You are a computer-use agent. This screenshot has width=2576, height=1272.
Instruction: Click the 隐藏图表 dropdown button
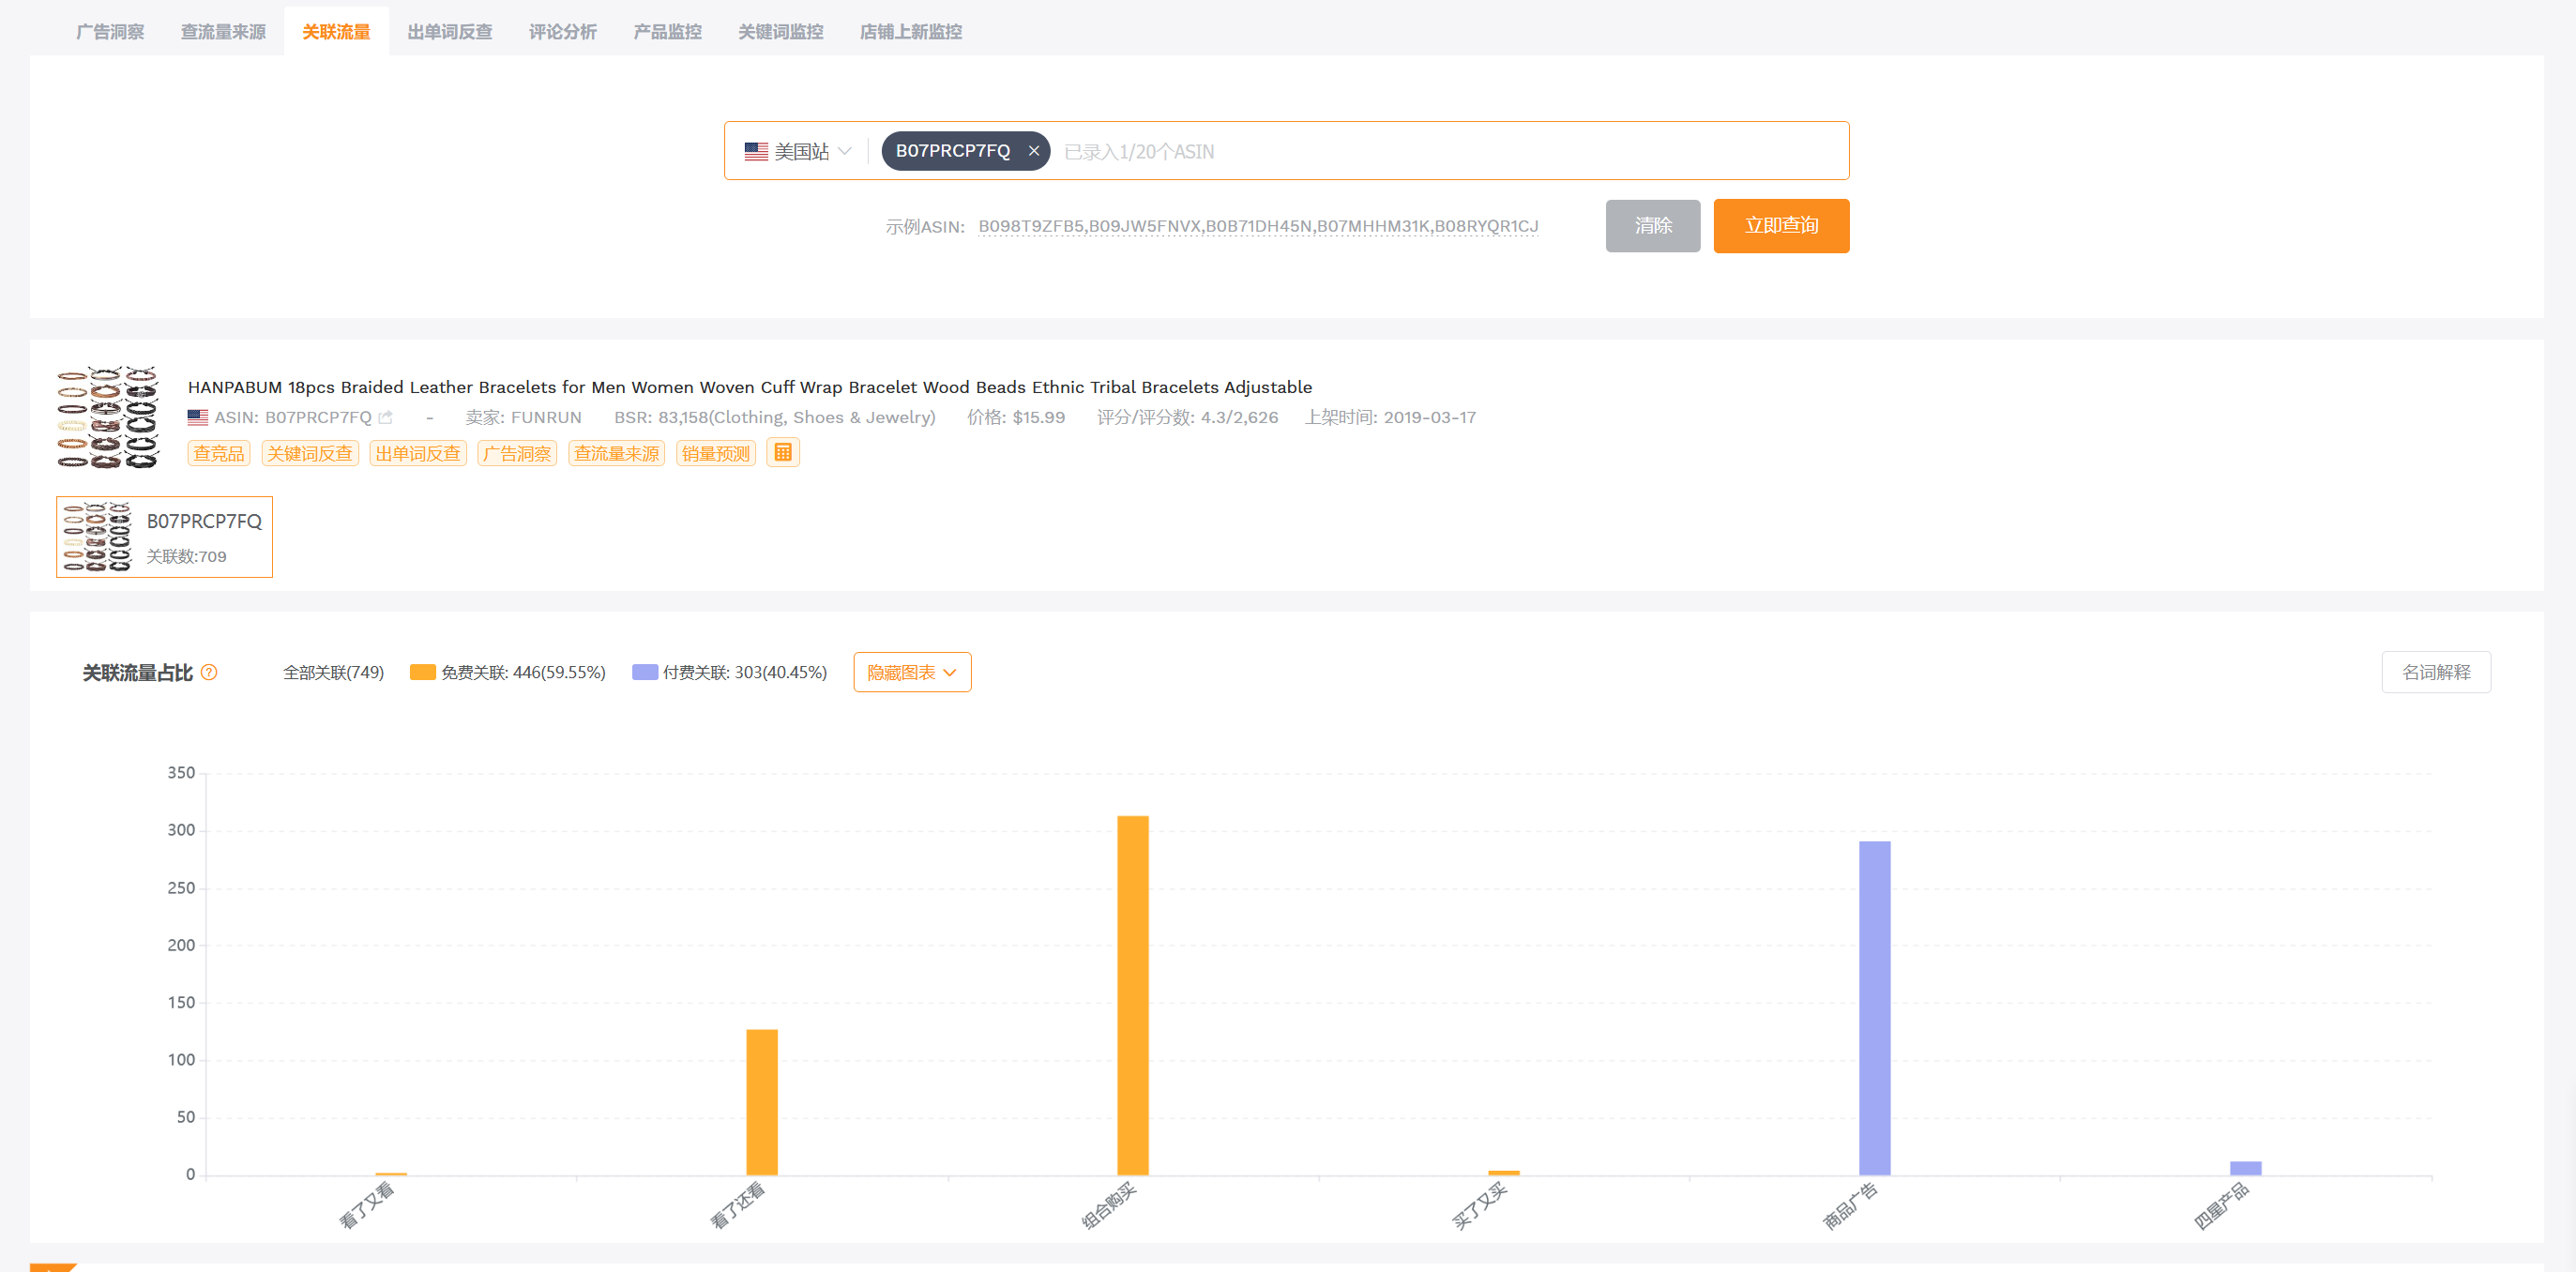(x=912, y=672)
